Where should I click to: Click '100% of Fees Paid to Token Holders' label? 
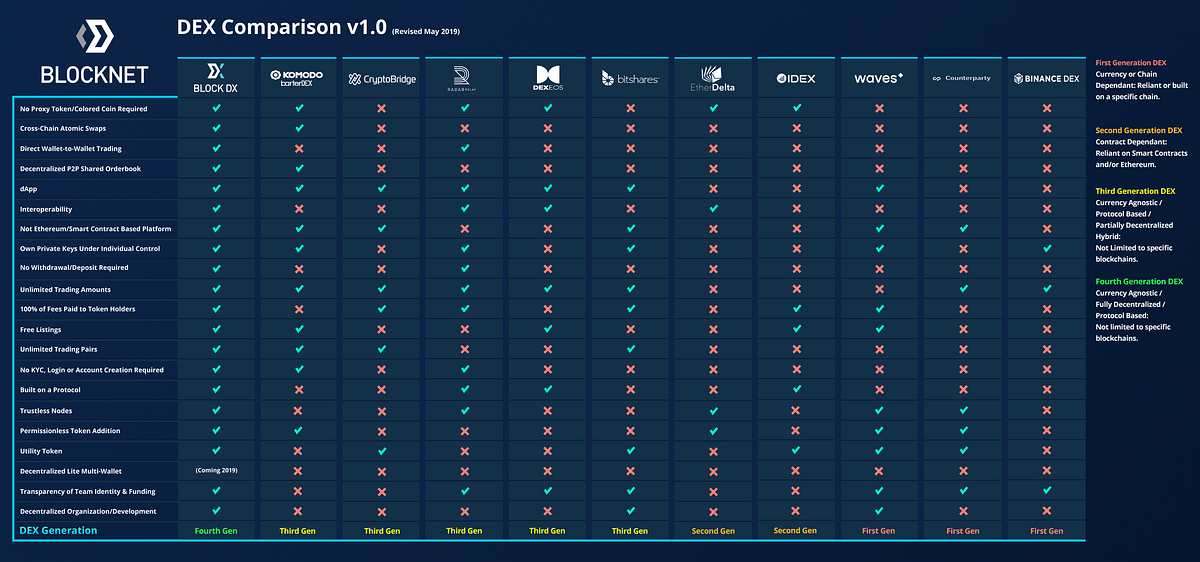coord(77,309)
